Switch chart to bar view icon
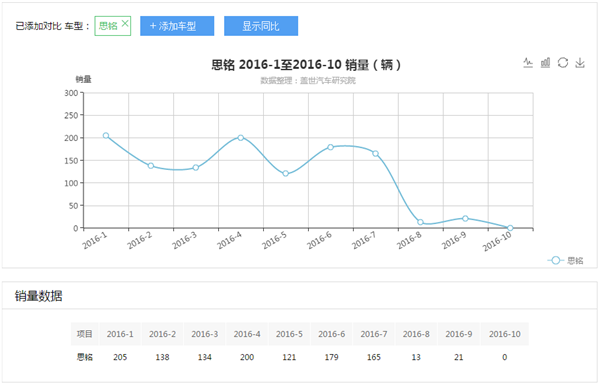The image size is (600, 385). coord(545,63)
